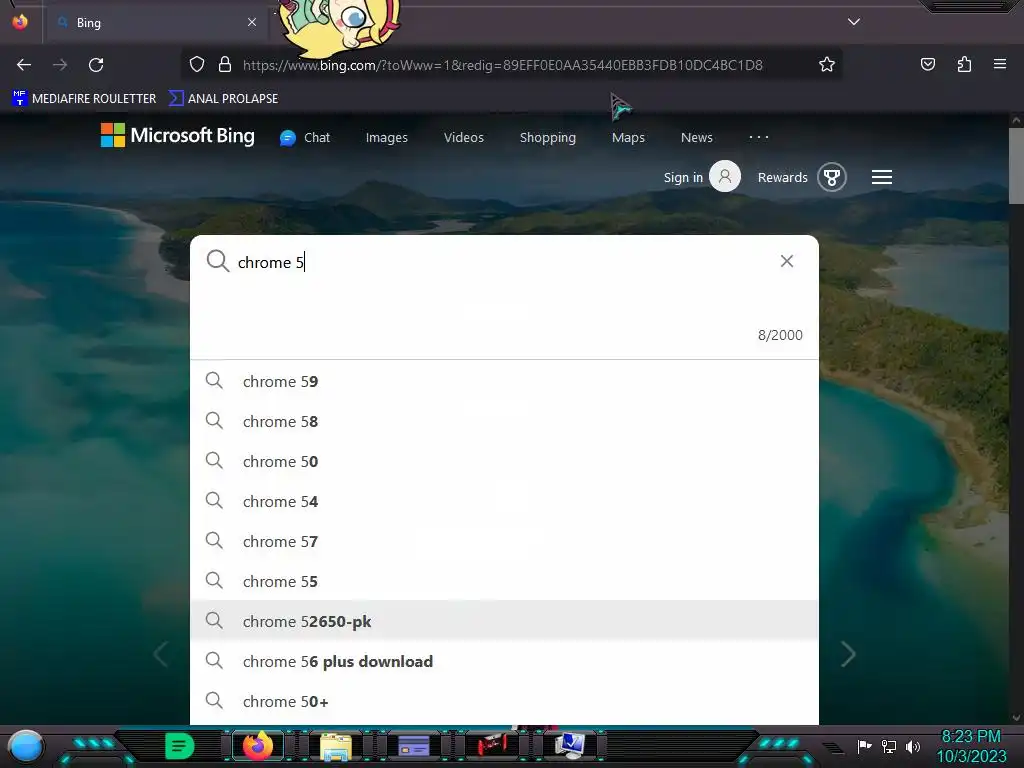Select suggestion 'chrome 59'
The height and width of the screenshot is (768, 1024).
point(504,381)
